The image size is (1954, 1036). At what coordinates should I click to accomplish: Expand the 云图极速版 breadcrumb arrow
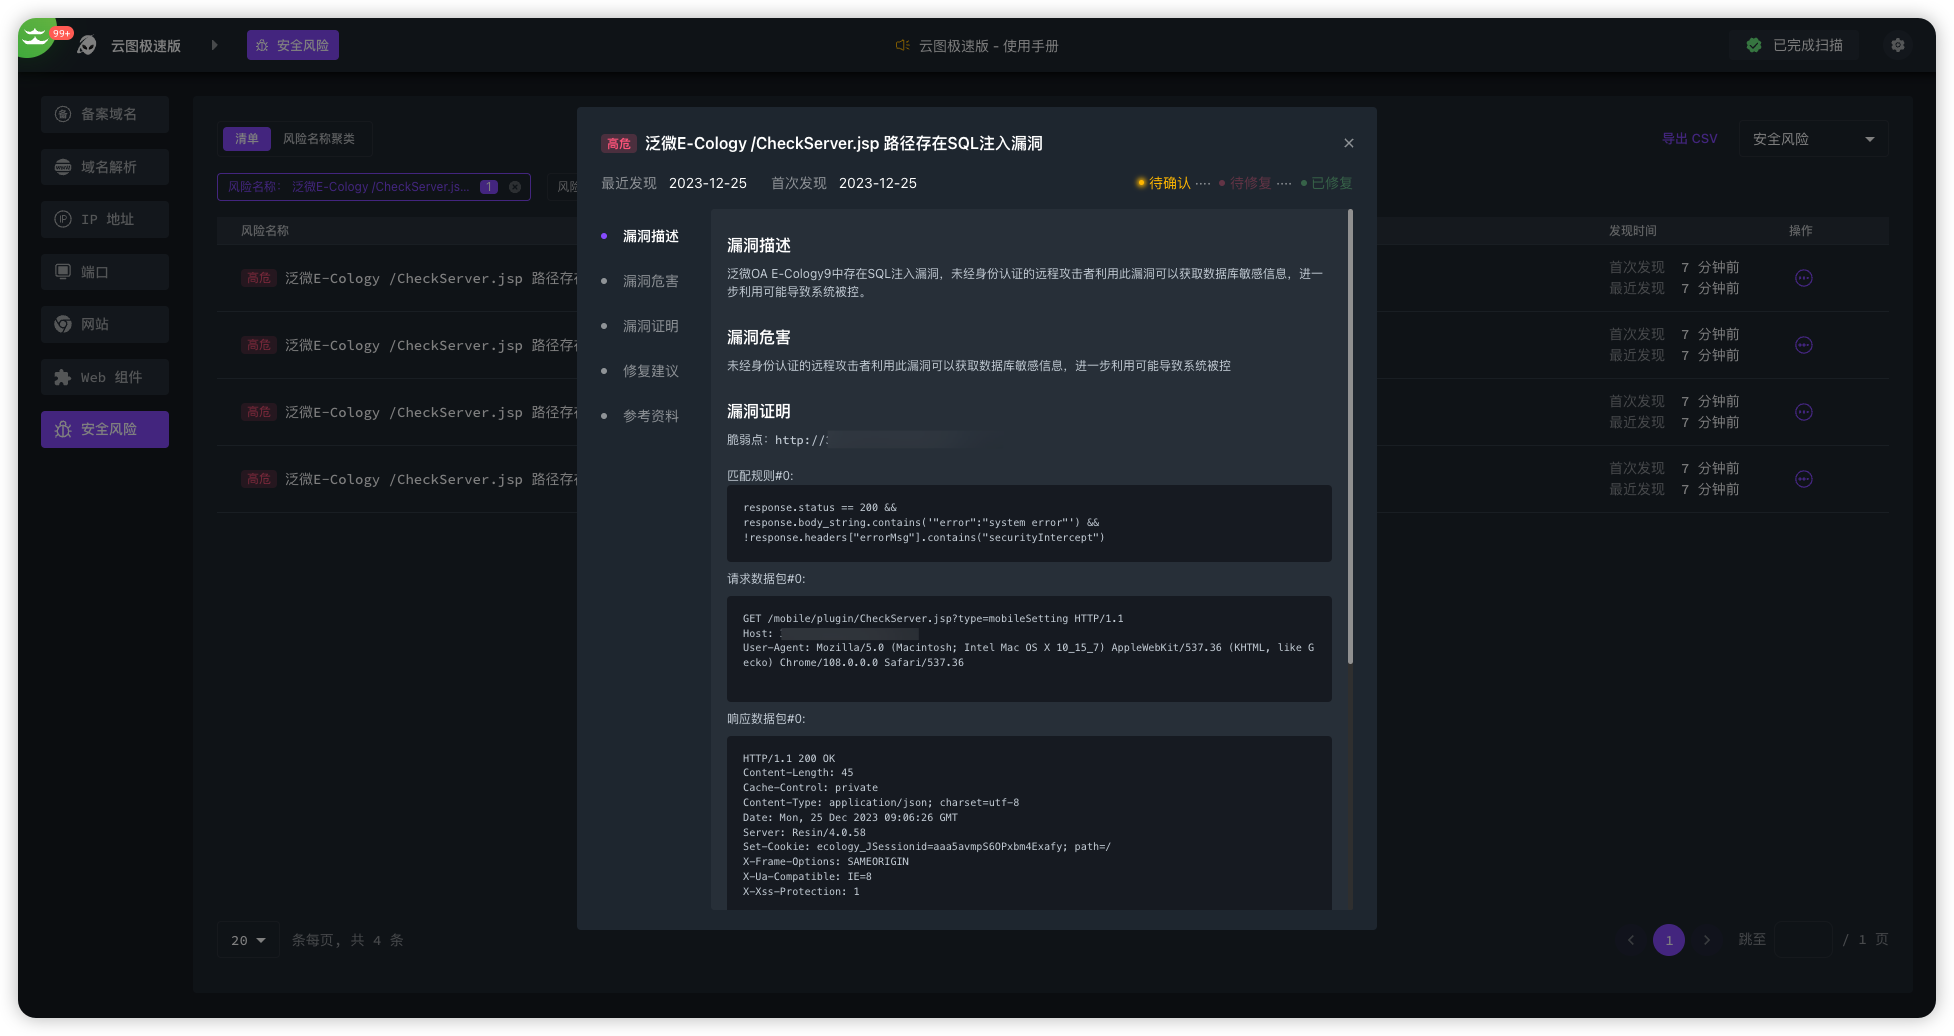(x=214, y=45)
